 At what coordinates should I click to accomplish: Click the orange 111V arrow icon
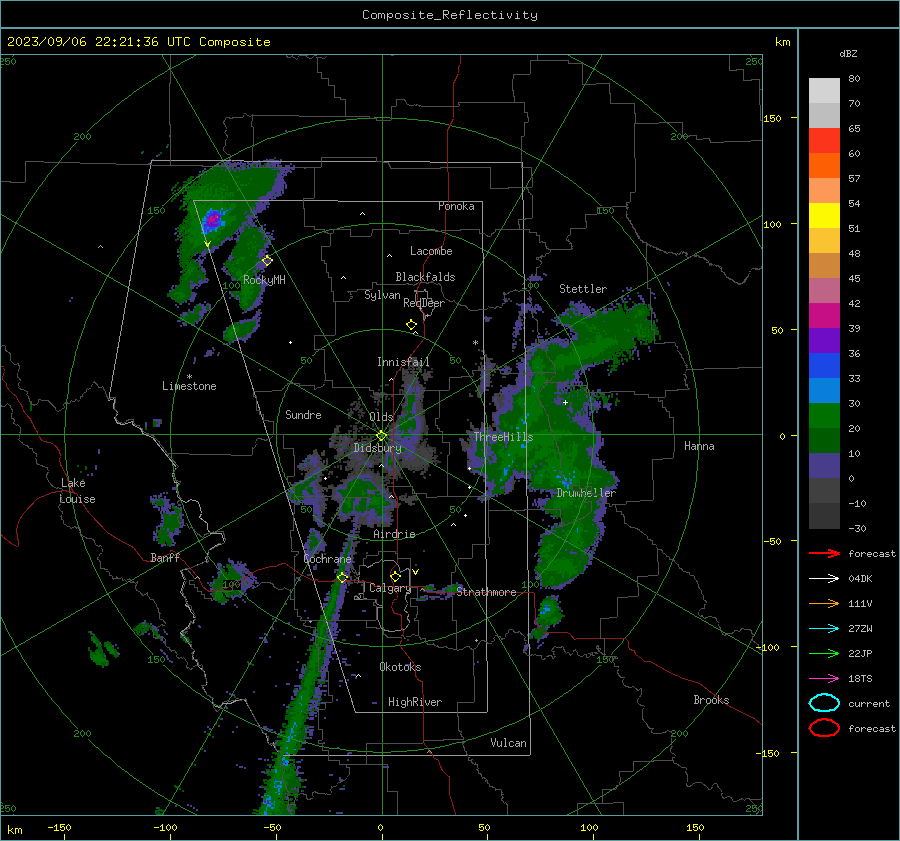pos(824,603)
